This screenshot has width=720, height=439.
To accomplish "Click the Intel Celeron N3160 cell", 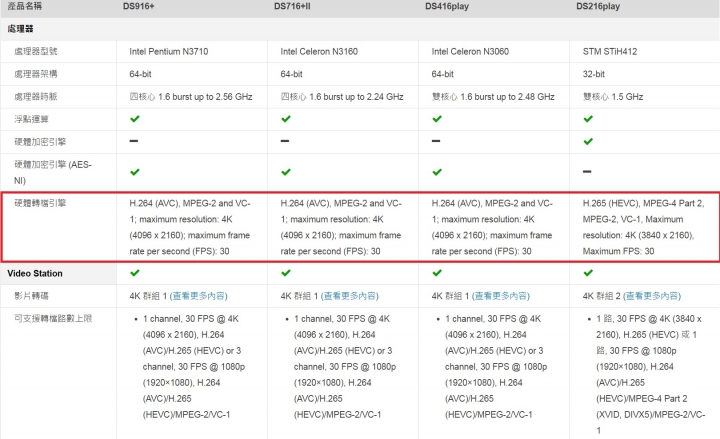I will [x=319, y=51].
